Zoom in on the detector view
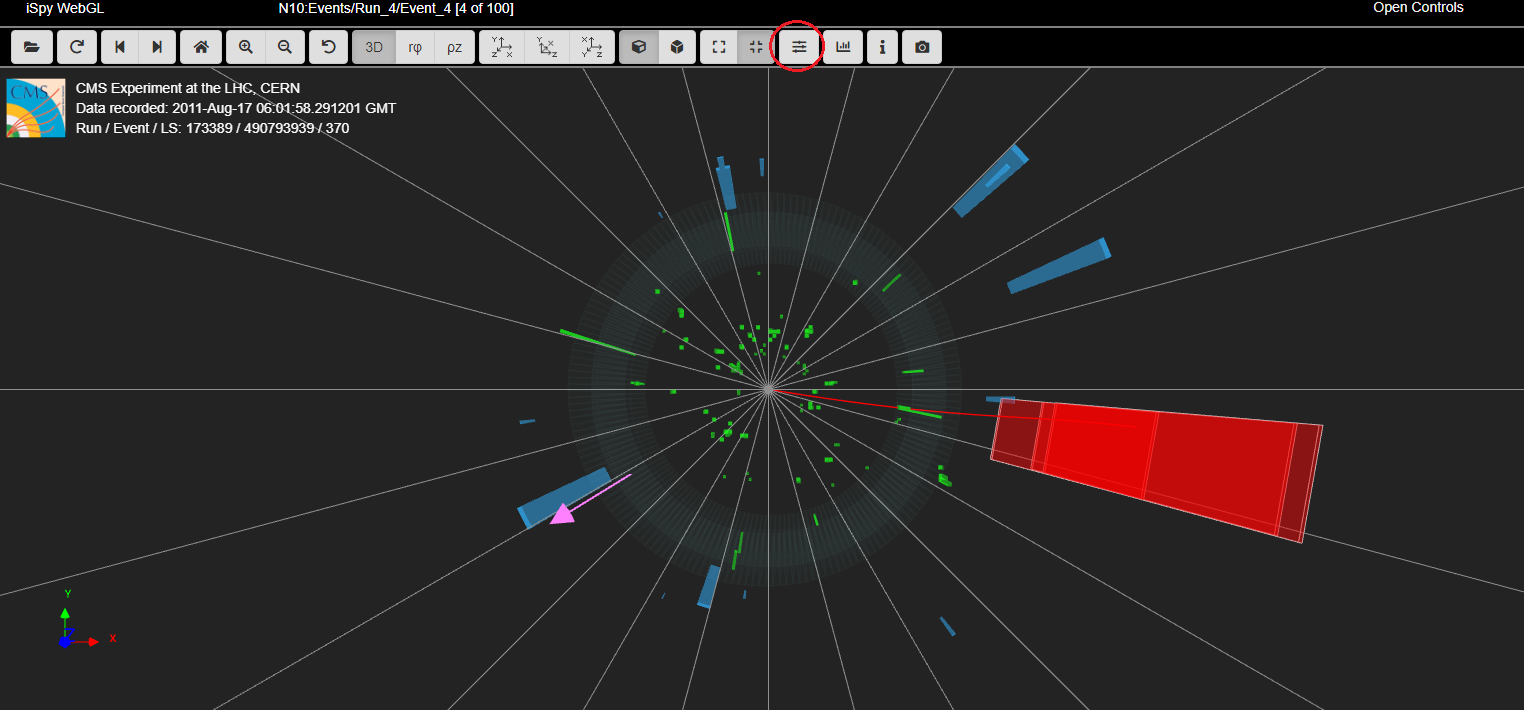The image size is (1524, 710). click(x=246, y=47)
